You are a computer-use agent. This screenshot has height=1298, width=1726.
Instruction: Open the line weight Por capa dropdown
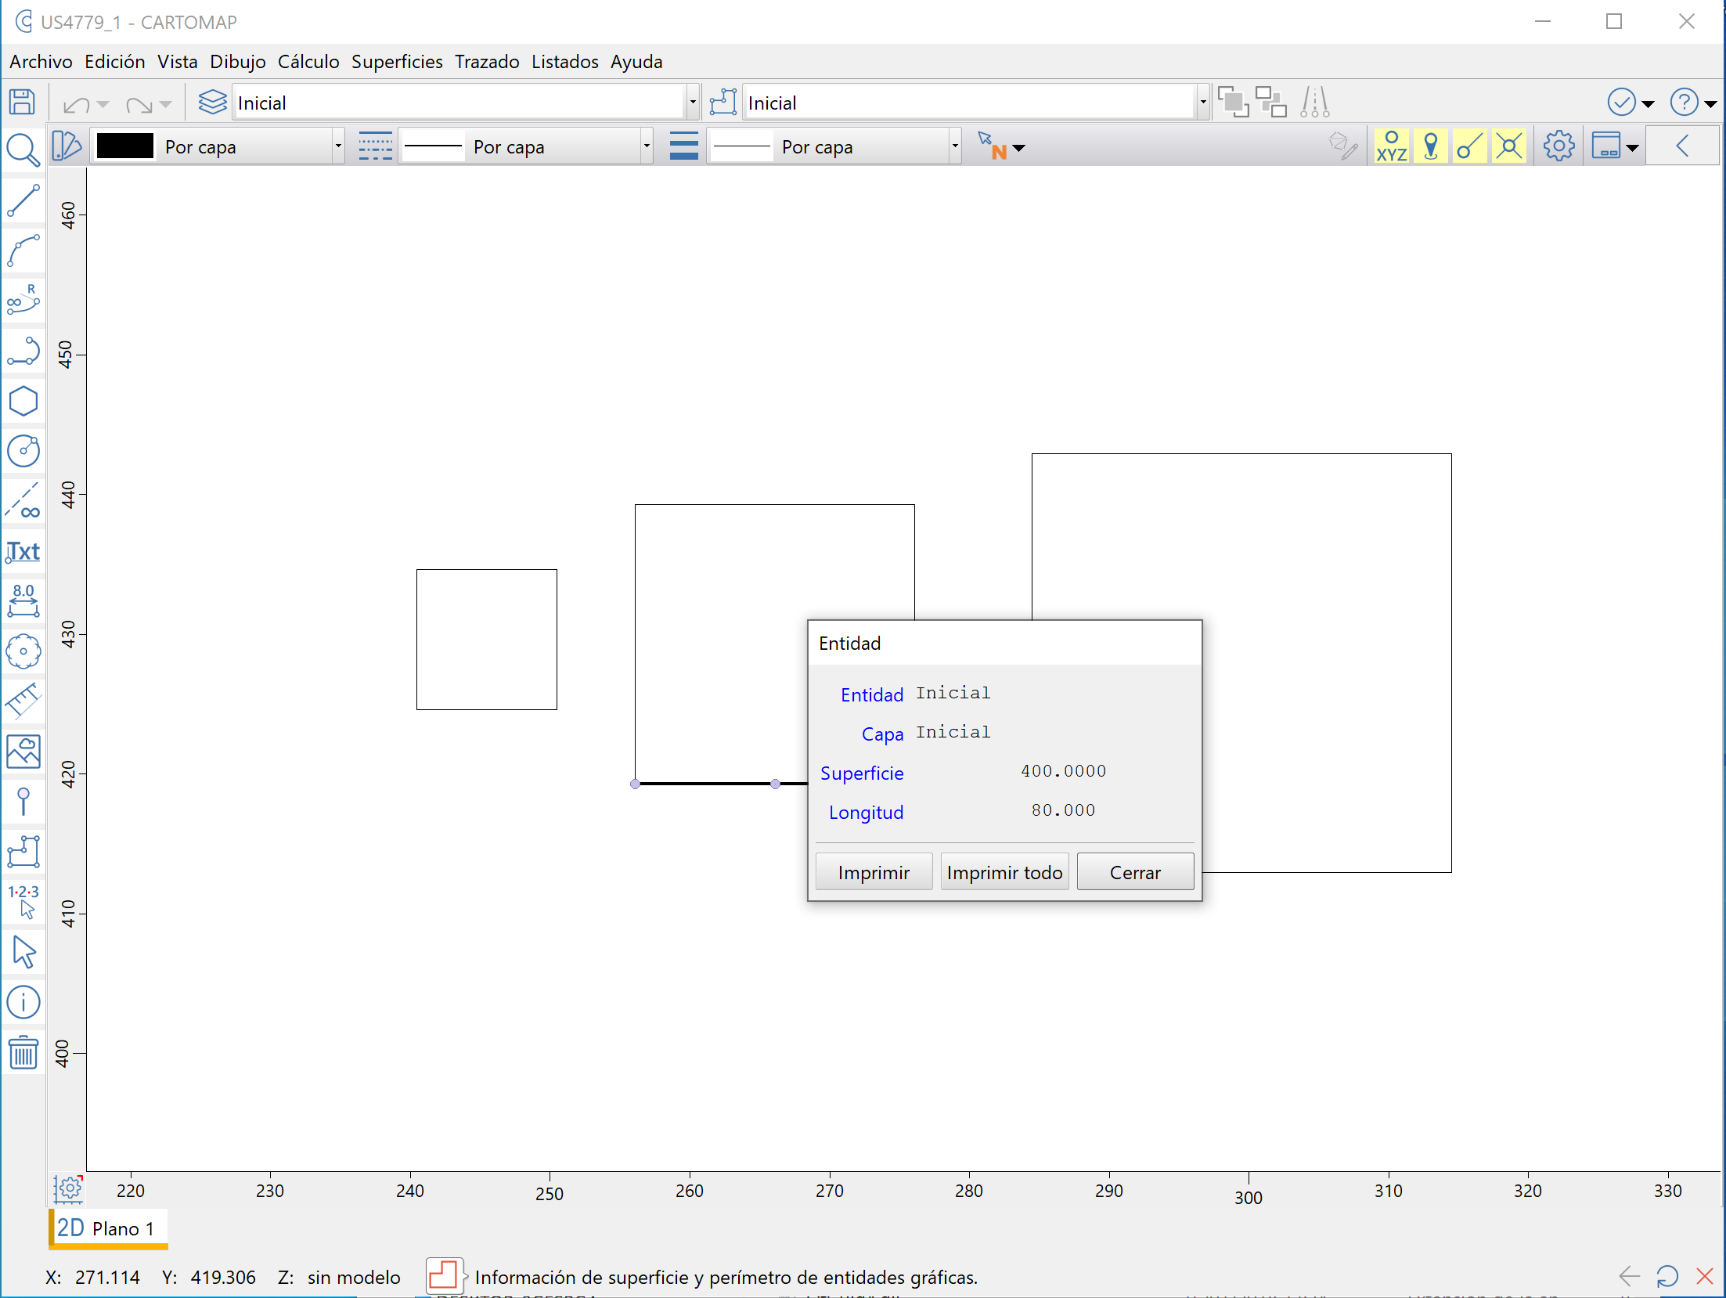[x=955, y=146]
